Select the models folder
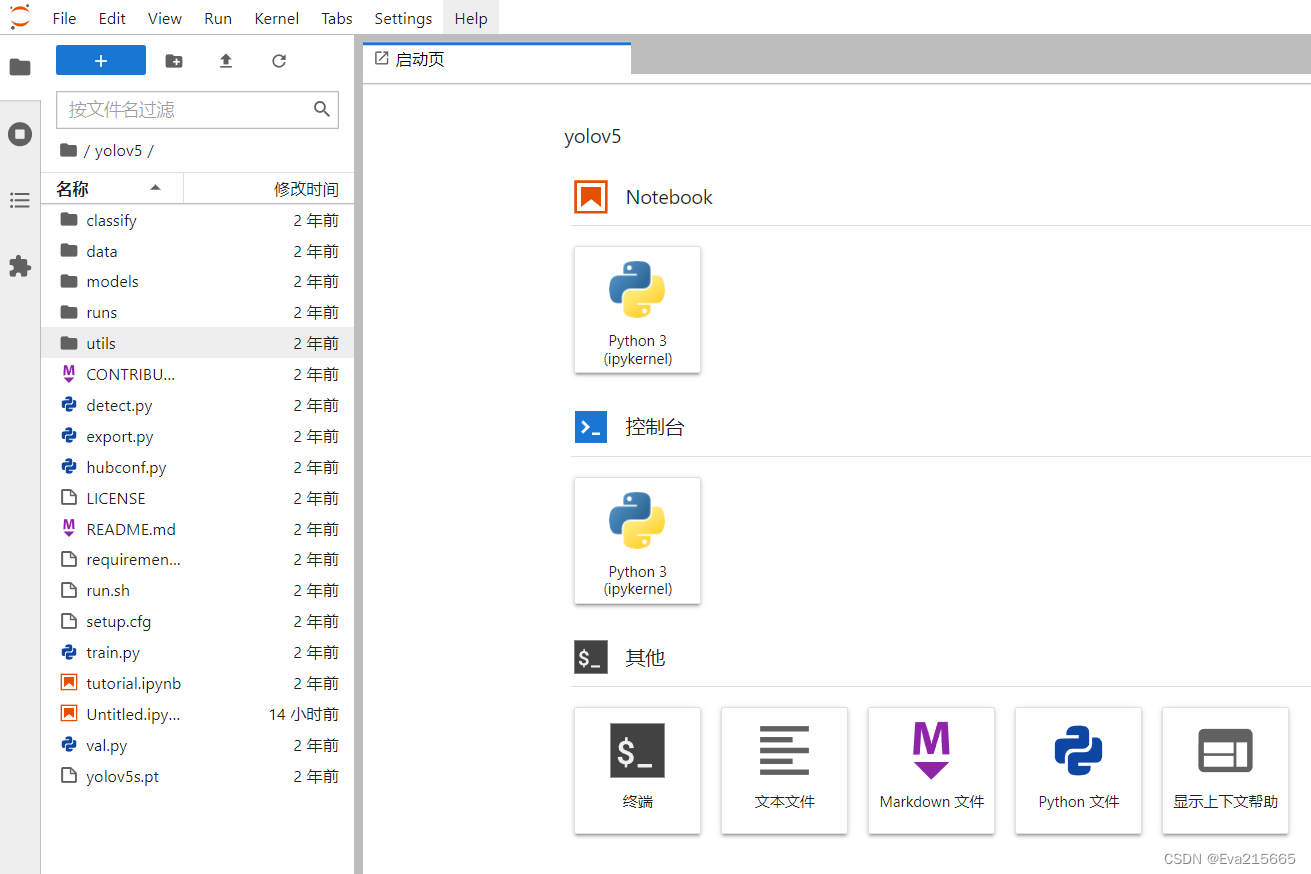This screenshot has height=874, width=1311. point(197,282)
